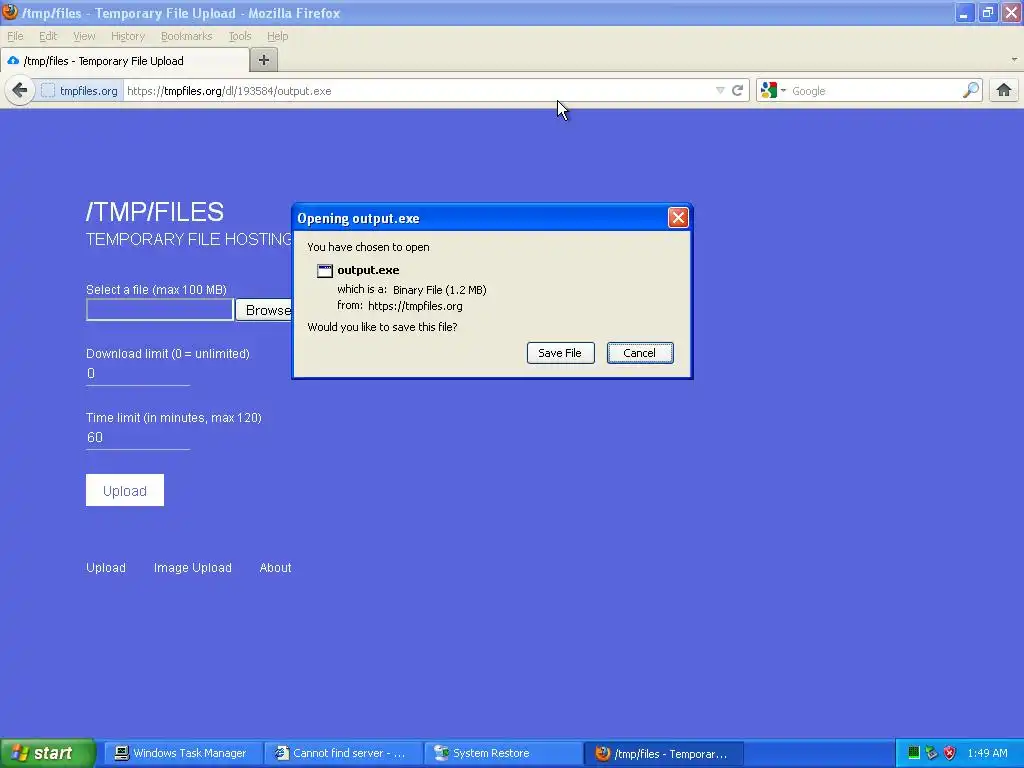This screenshot has height=768, width=1024.
Task: Click the Firefox /tmp/files taskbar button
Action: (662, 754)
